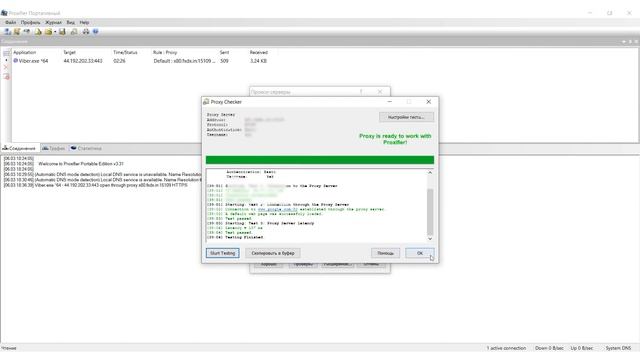Click the Start Testing button
This screenshot has width=640, height=360.
click(222, 253)
